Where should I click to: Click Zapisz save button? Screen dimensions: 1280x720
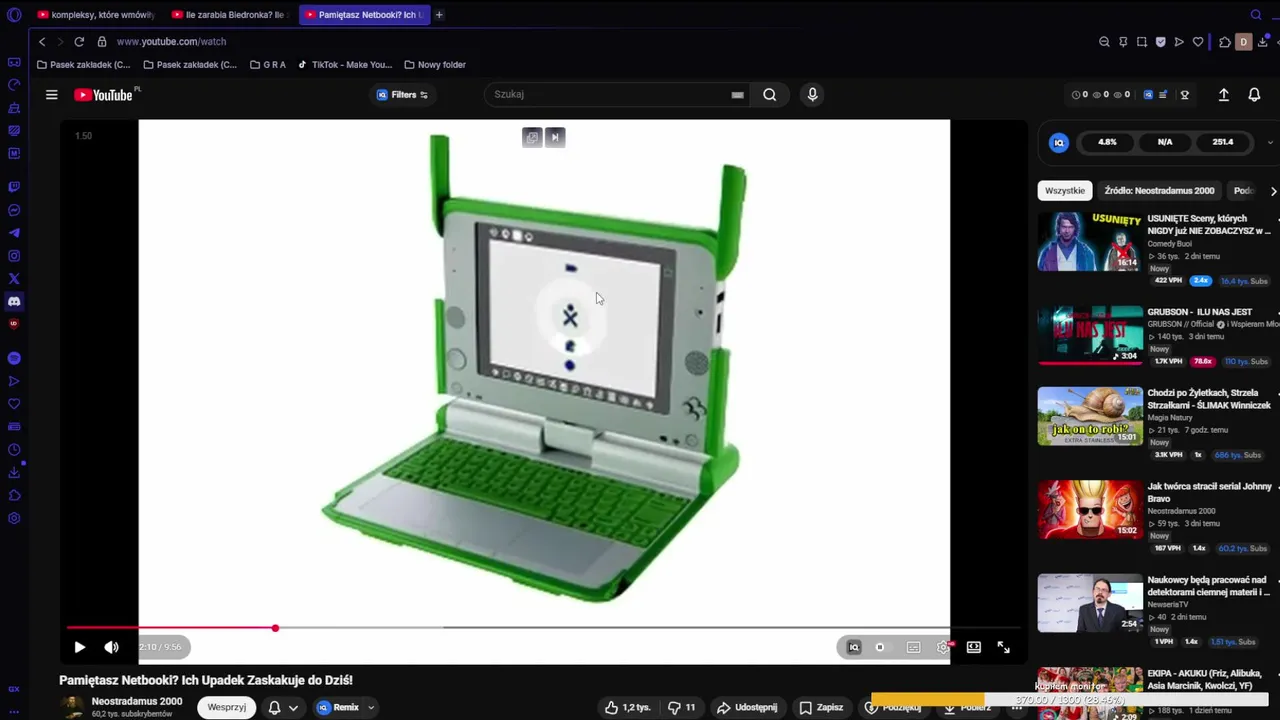pos(820,707)
